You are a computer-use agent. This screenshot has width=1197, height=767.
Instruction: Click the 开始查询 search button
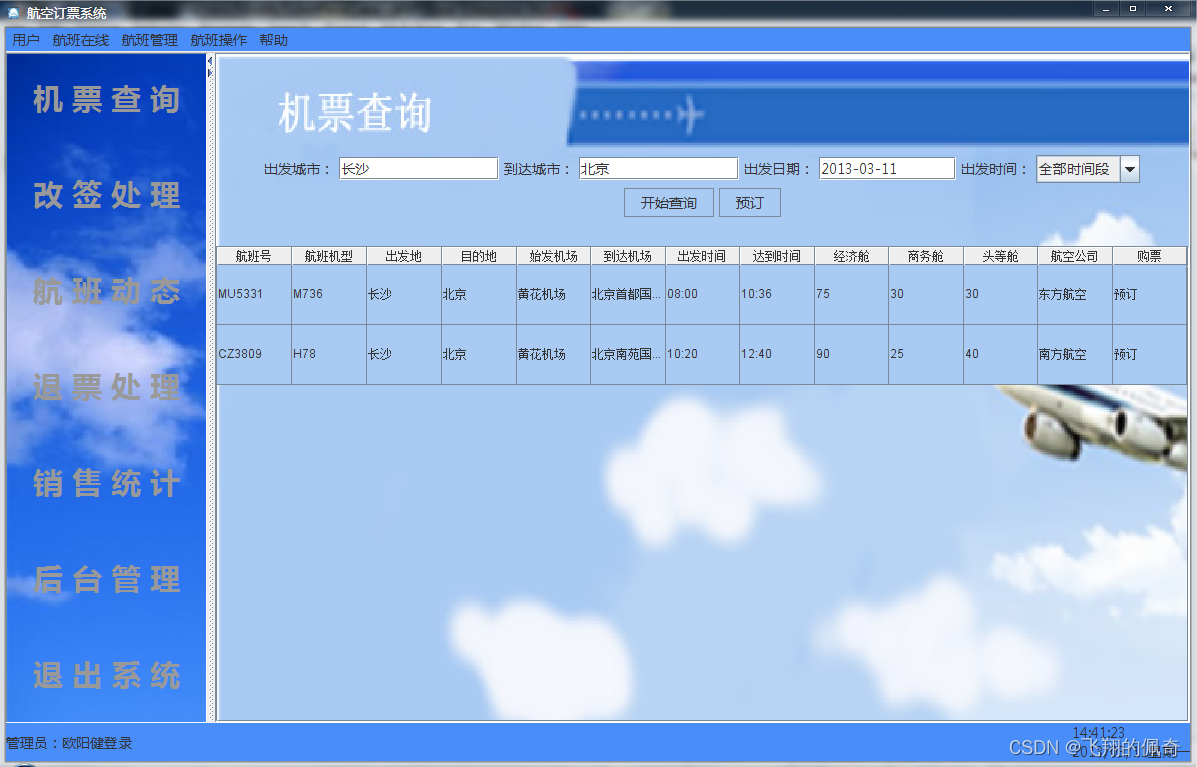(x=668, y=202)
